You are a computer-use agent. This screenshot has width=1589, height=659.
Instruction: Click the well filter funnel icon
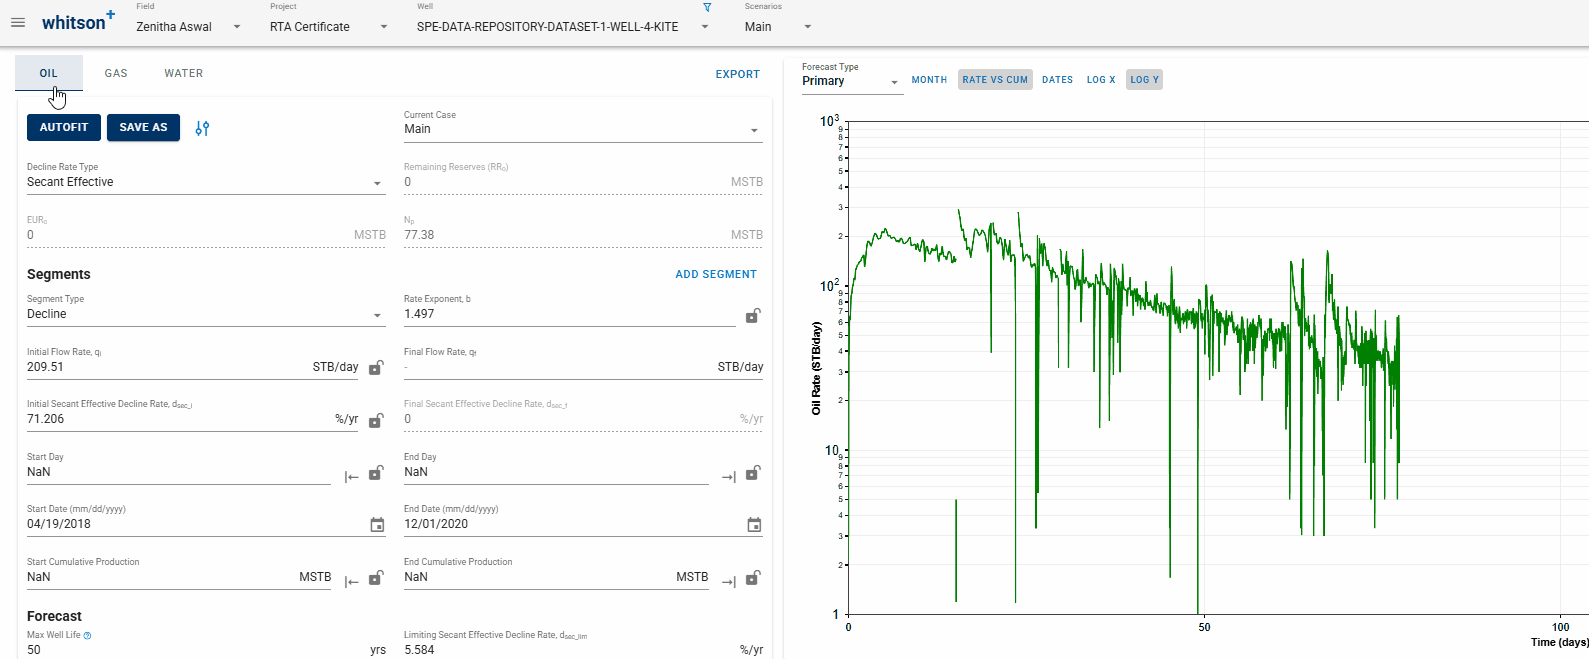click(x=707, y=7)
